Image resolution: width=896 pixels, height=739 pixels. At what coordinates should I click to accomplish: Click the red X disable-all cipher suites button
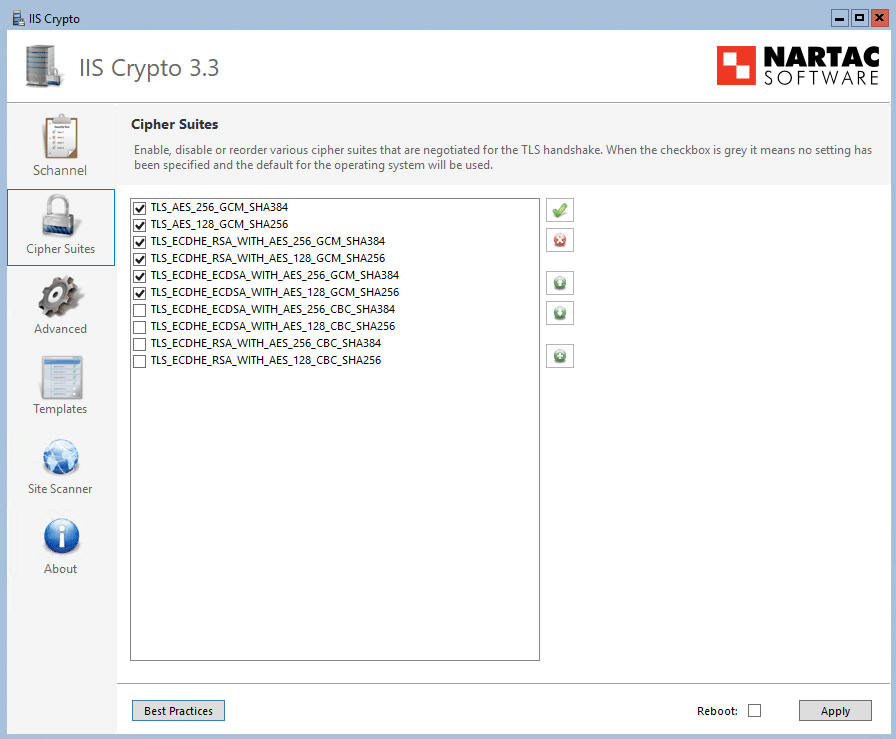[559, 240]
